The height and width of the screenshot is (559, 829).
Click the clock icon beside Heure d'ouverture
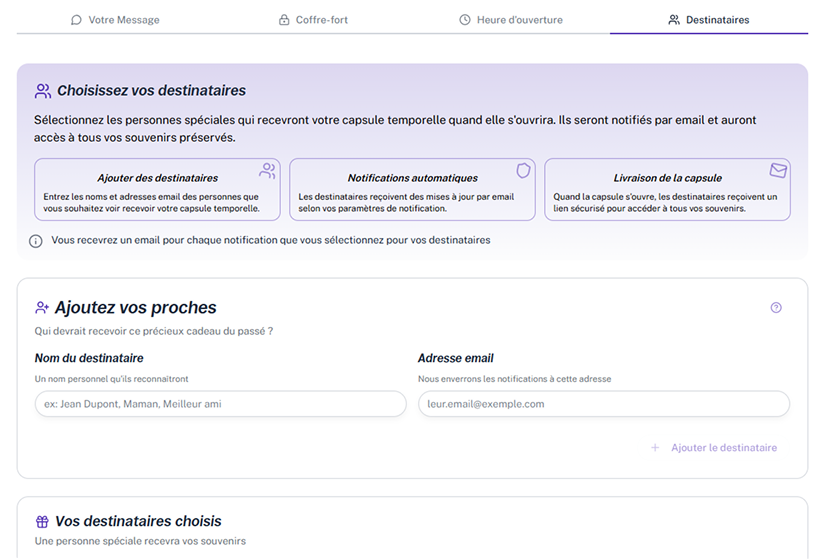click(x=464, y=20)
